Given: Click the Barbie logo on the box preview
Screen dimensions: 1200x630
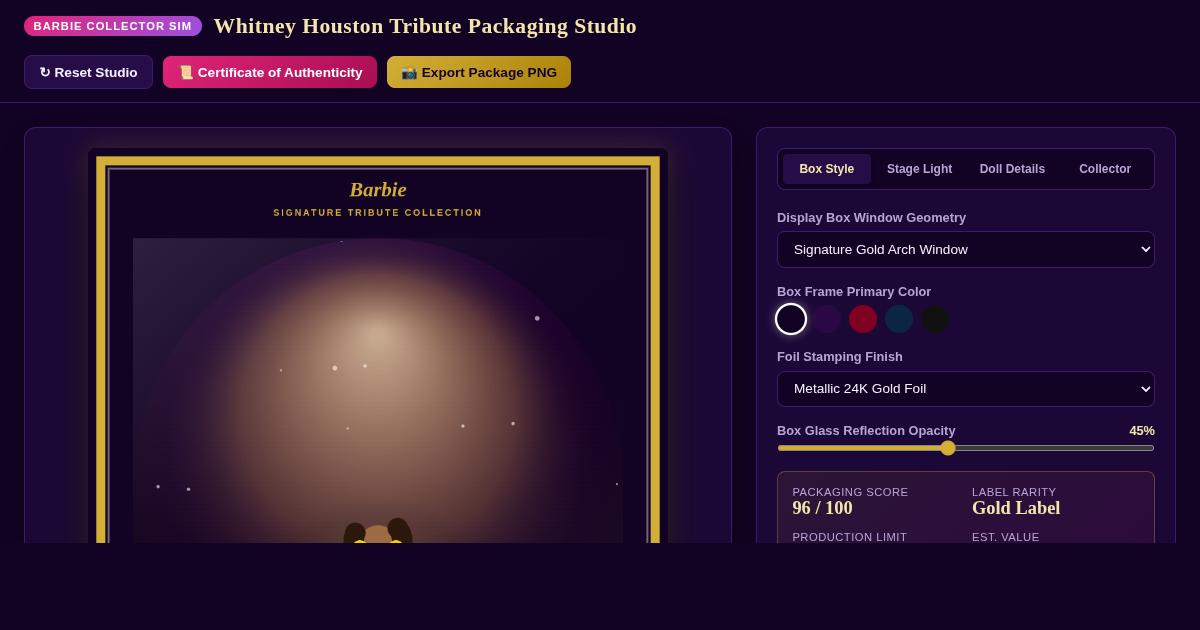Looking at the screenshot, I should click(378, 190).
